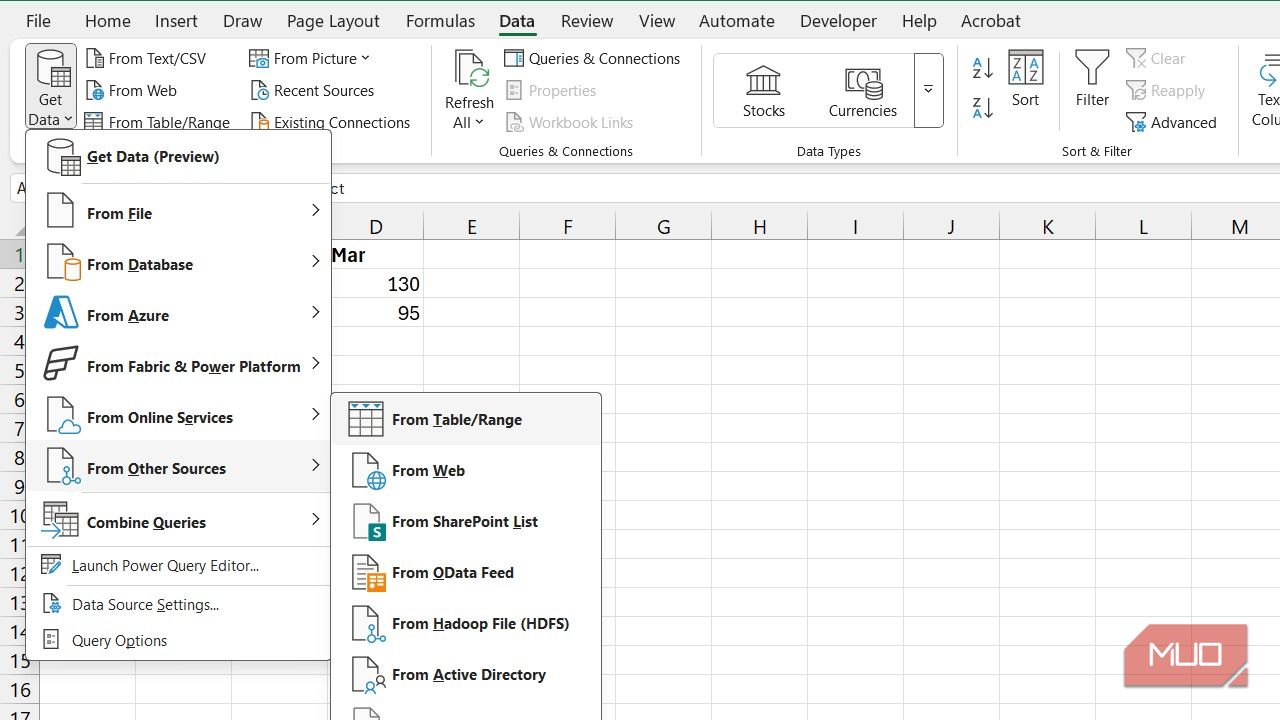Open the Acrobat tab
The width and height of the screenshot is (1280, 720).
[991, 21]
